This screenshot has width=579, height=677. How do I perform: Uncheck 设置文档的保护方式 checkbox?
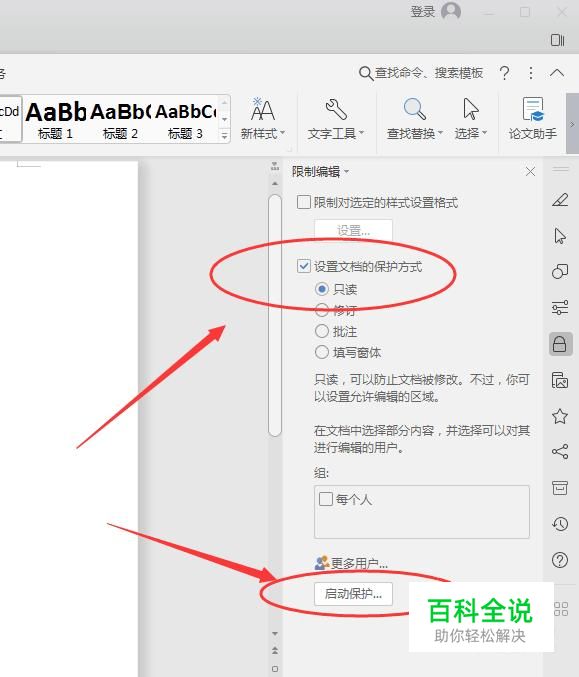(304, 266)
